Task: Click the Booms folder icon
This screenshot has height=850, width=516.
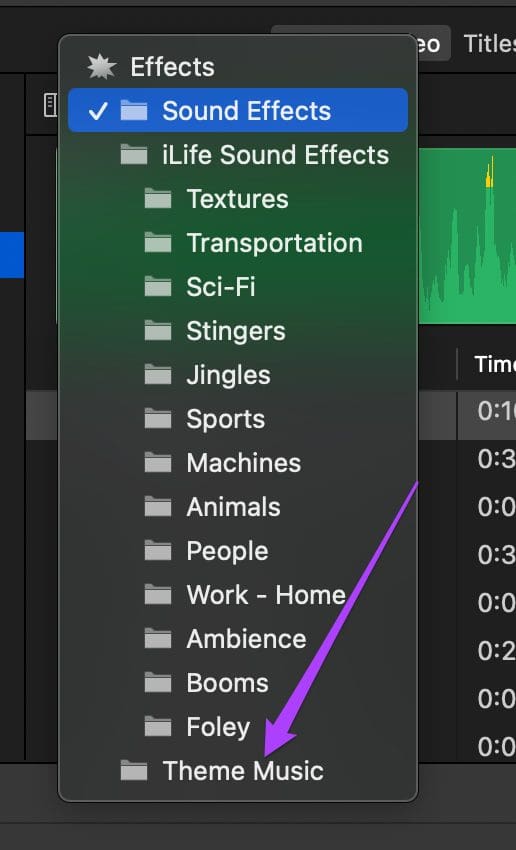Action: click(x=158, y=682)
